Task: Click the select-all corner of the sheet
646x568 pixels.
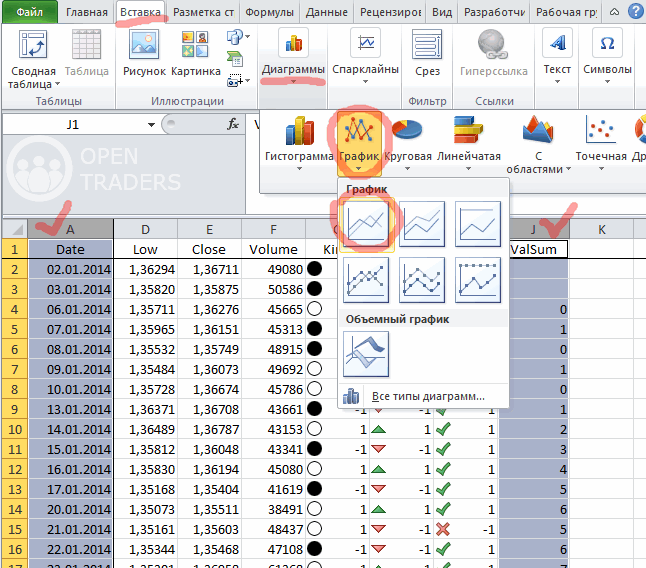Action: click(15, 229)
